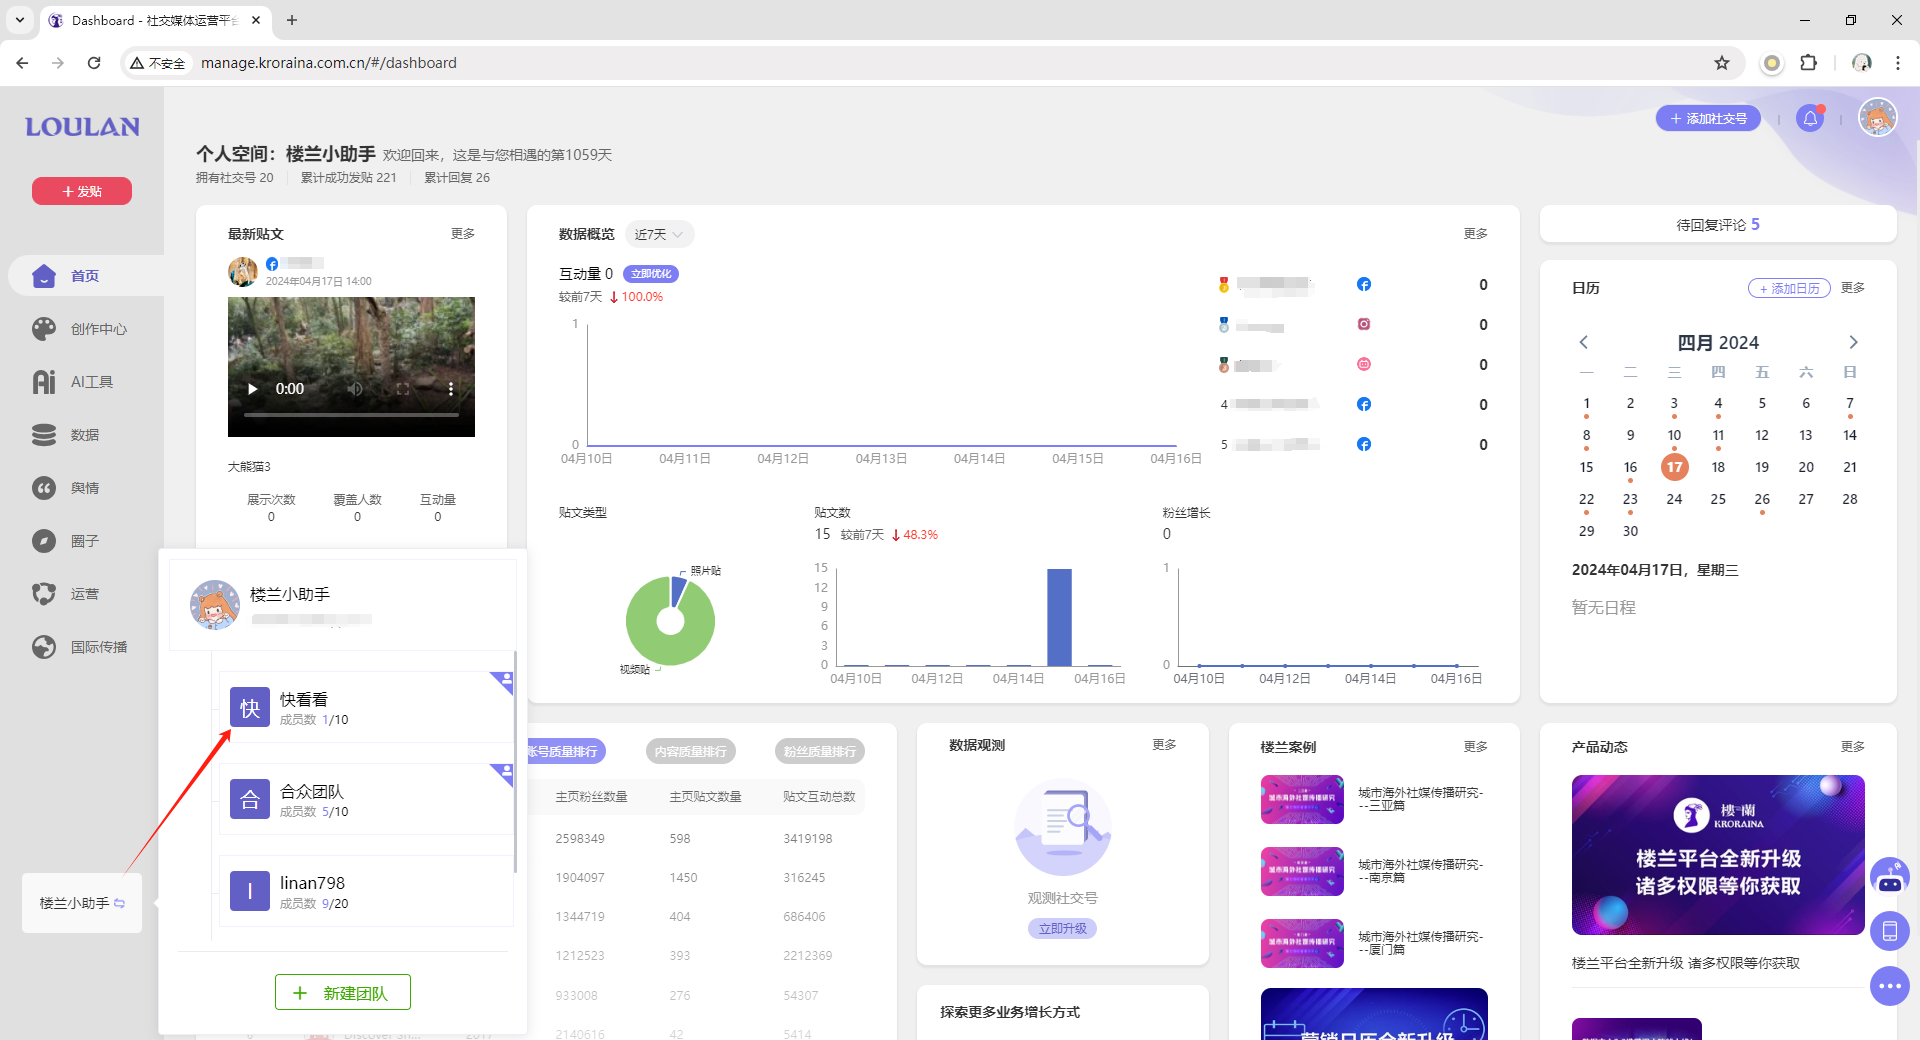Open the 近7天 time range dropdown
Image resolution: width=1920 pixels, height=1040 pixels.
659,234
